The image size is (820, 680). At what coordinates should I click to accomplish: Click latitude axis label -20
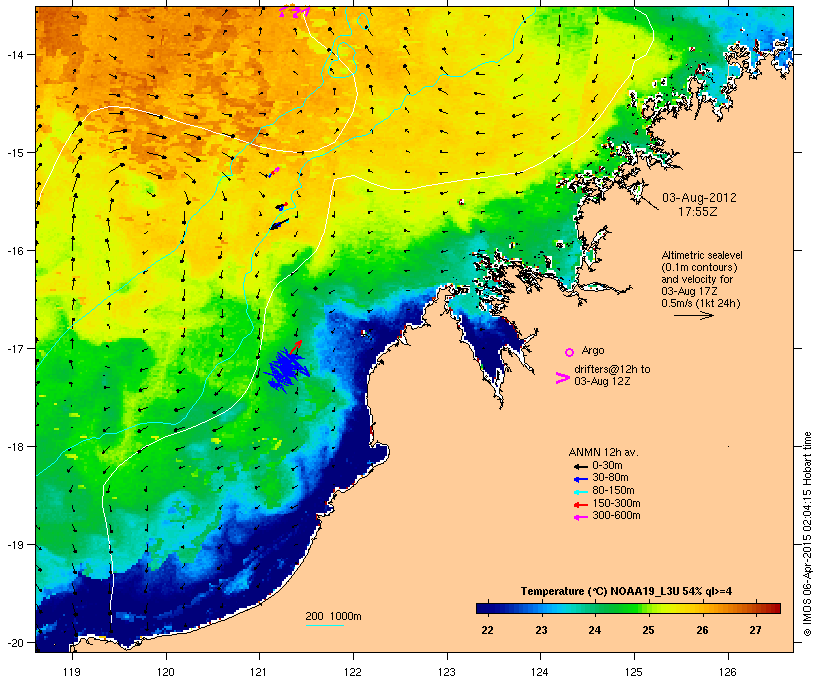click(15, 643)
